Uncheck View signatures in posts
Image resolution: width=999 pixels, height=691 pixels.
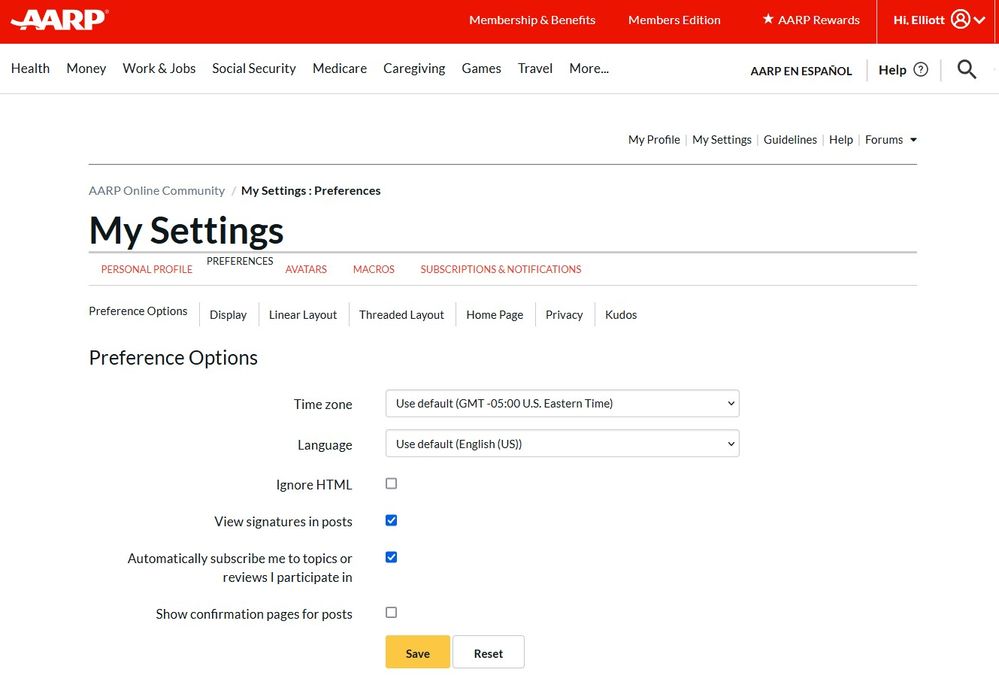tap(391, 521)
